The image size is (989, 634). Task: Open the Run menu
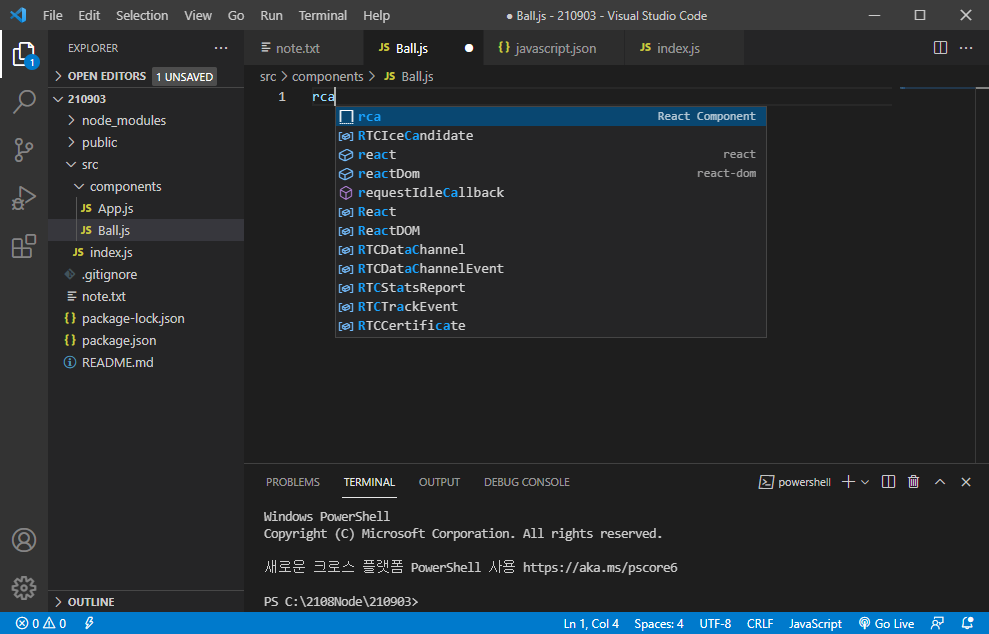(271, 15)
